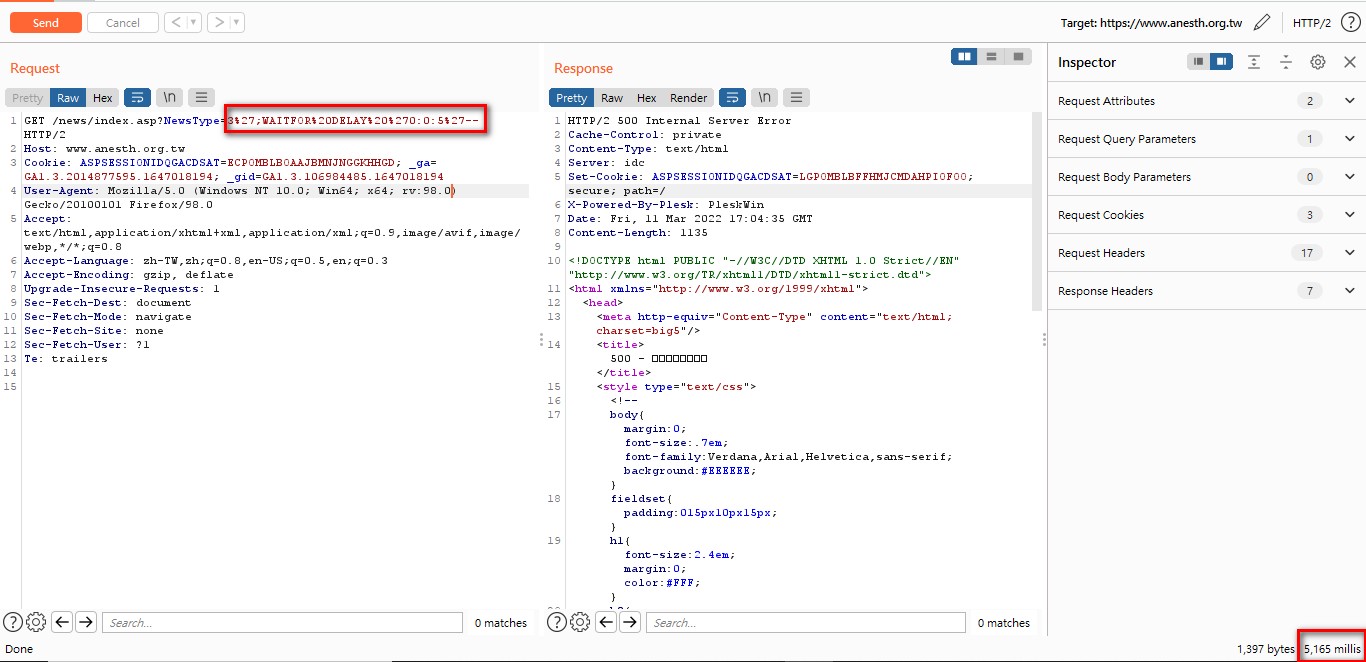The width and height of the screenshot is (1366, 662).
Task: Switch Request view to Raw tab
Action: tap(68, 98)
